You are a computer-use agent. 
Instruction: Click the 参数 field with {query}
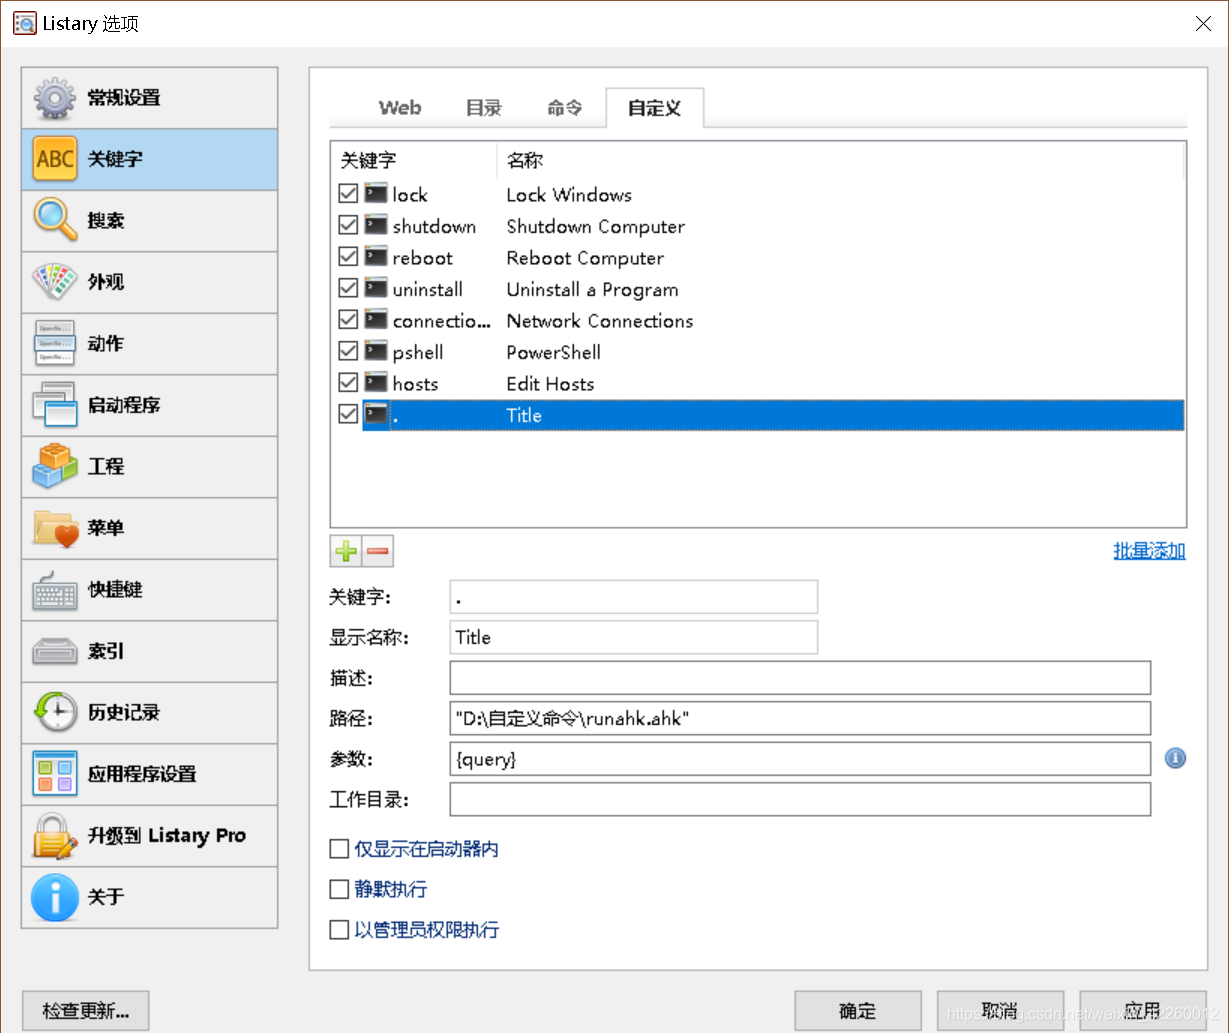800,759
